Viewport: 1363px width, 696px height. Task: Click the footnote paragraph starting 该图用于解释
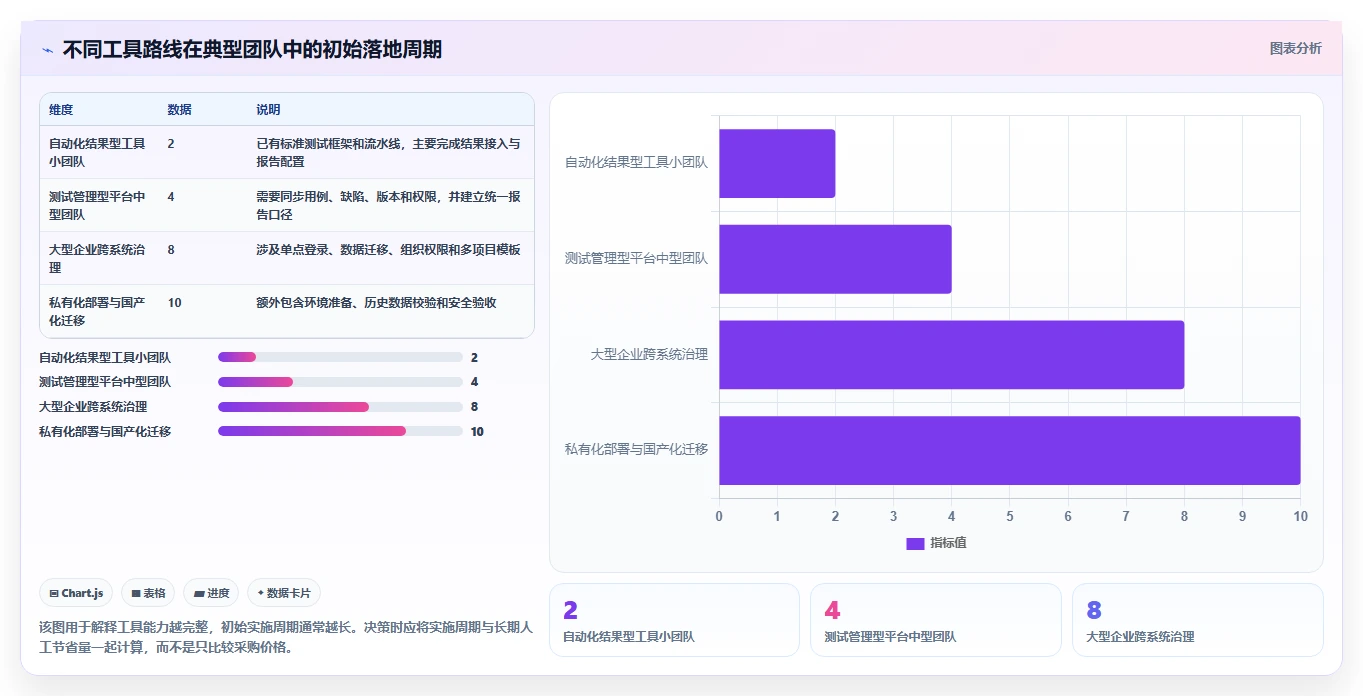[286, 637]
